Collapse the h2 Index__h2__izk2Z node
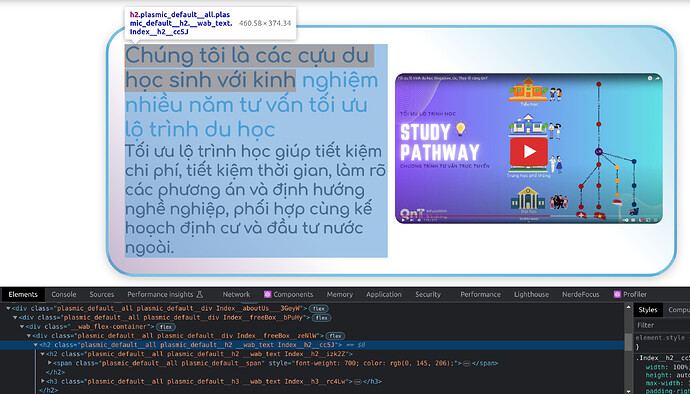This screenshot has width=690, height=394. pos(43,354)
